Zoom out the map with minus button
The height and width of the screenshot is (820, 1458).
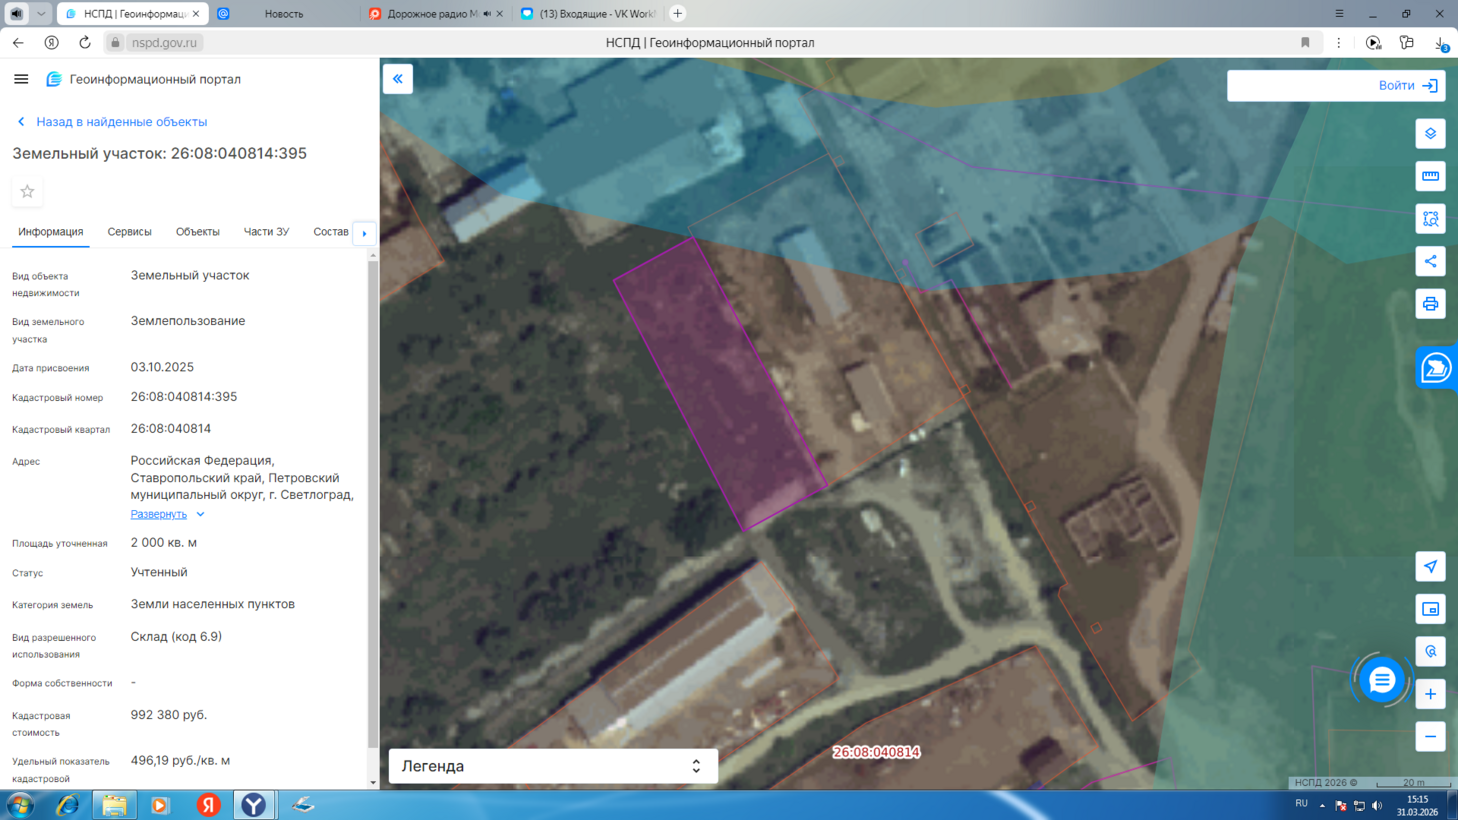pos(1430,737)
